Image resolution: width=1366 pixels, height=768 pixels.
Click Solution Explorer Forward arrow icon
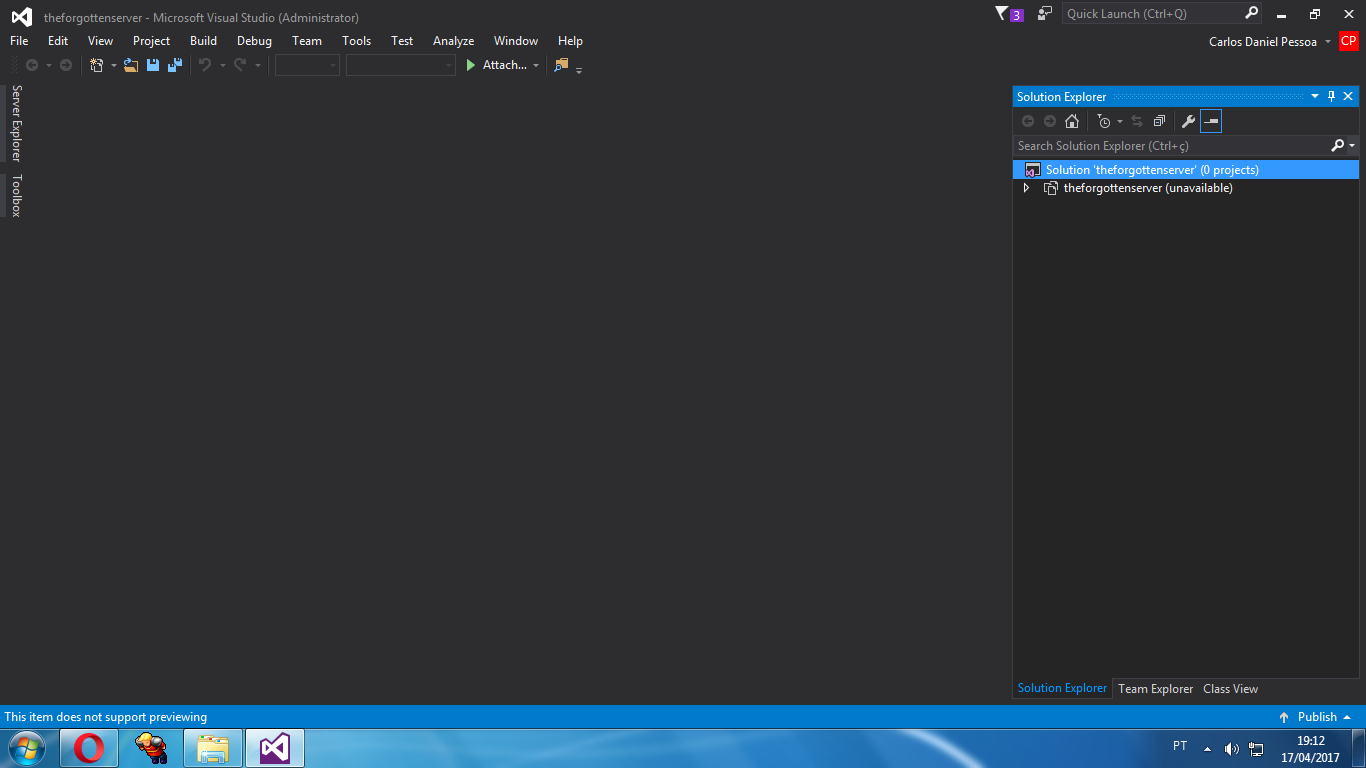coord(1050,121)
